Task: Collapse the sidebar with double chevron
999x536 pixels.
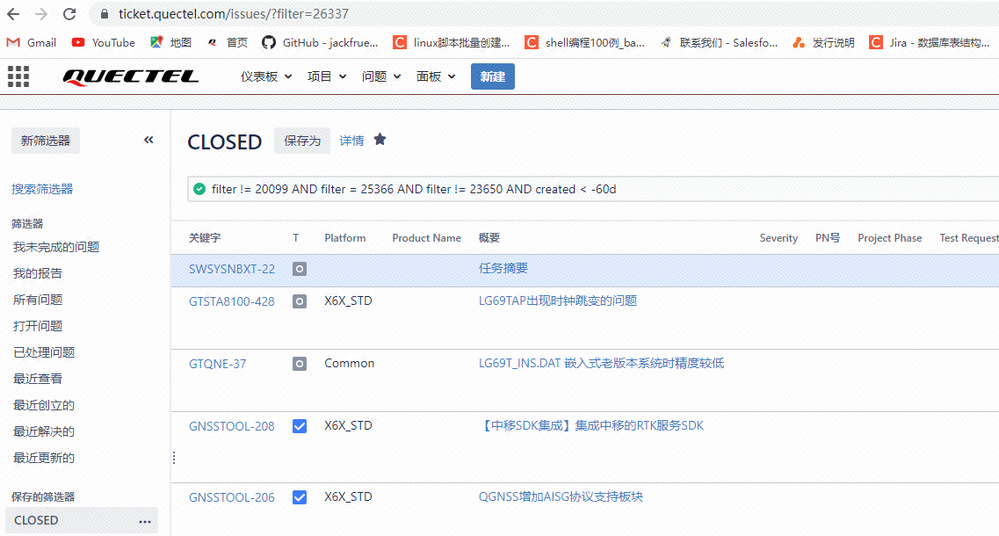Action: point(148,140)
